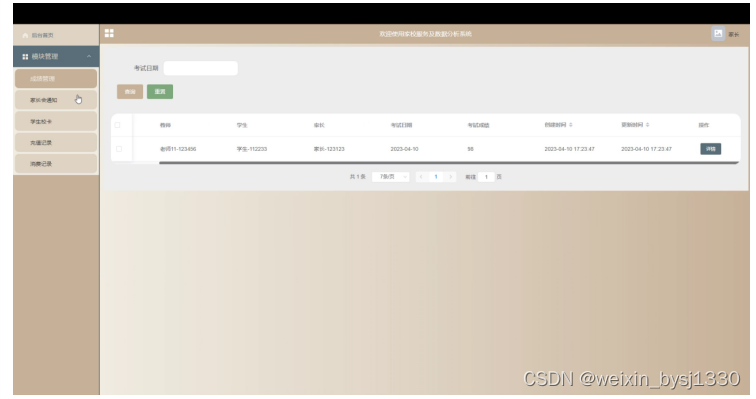Screen dimensions: 756x399
Task: Open the 7条/页 page size dropdown
Action: 391,177
